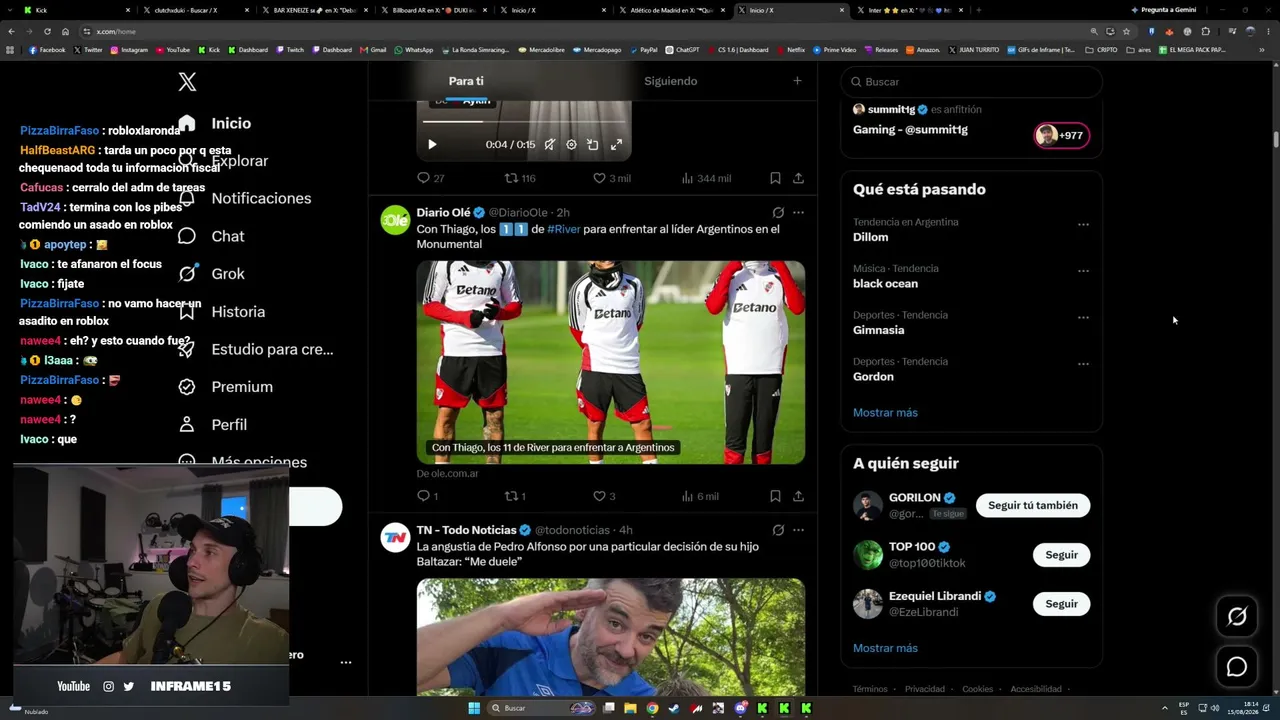Open the Diario Olé profile avatar
1280x720 pixels.
395,220
